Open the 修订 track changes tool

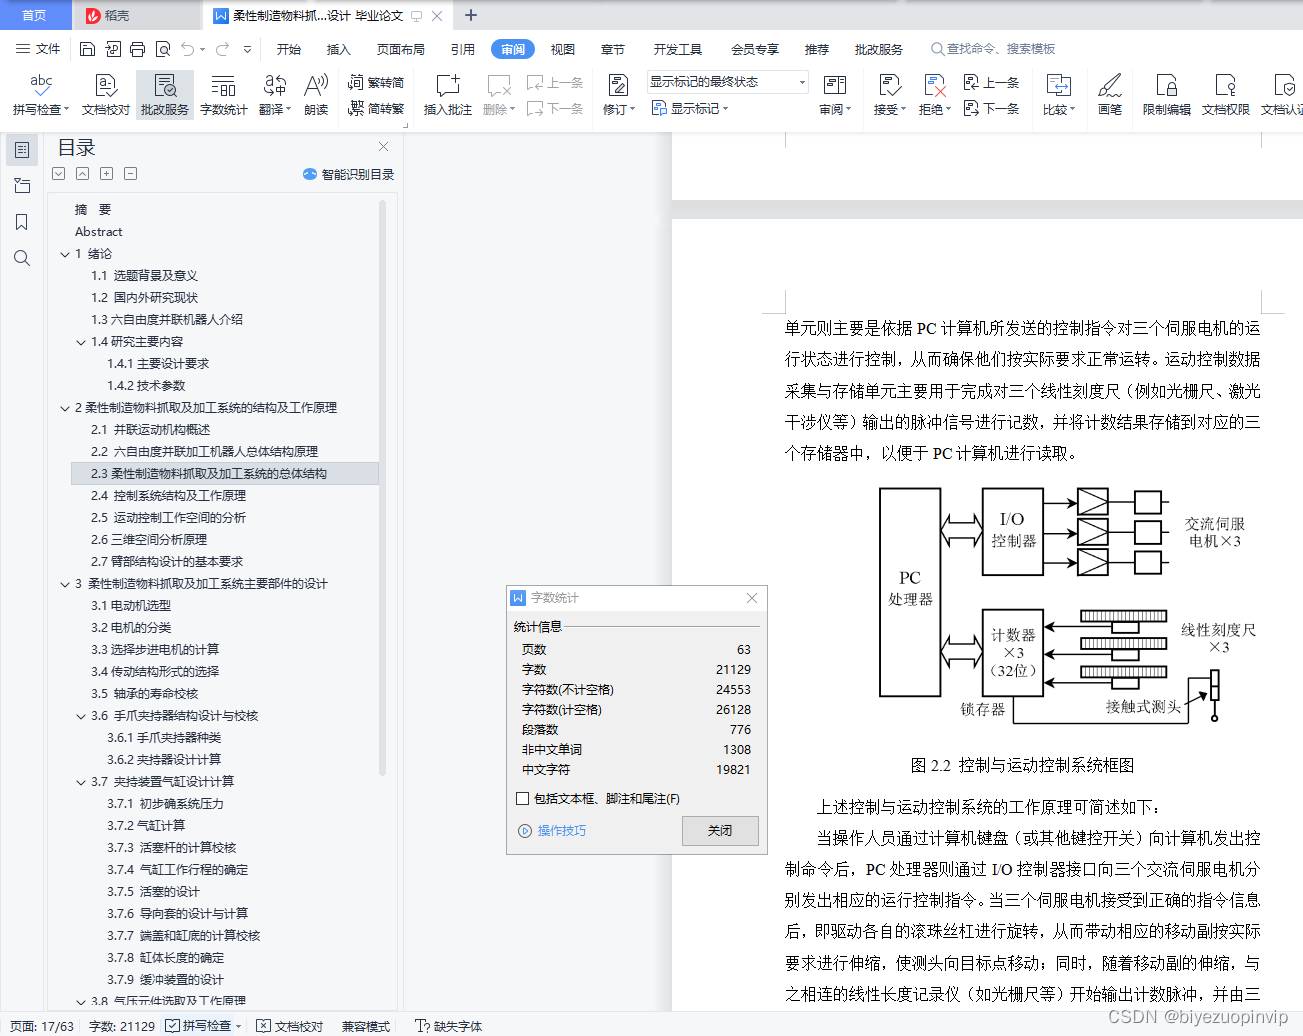coord(618,95)
